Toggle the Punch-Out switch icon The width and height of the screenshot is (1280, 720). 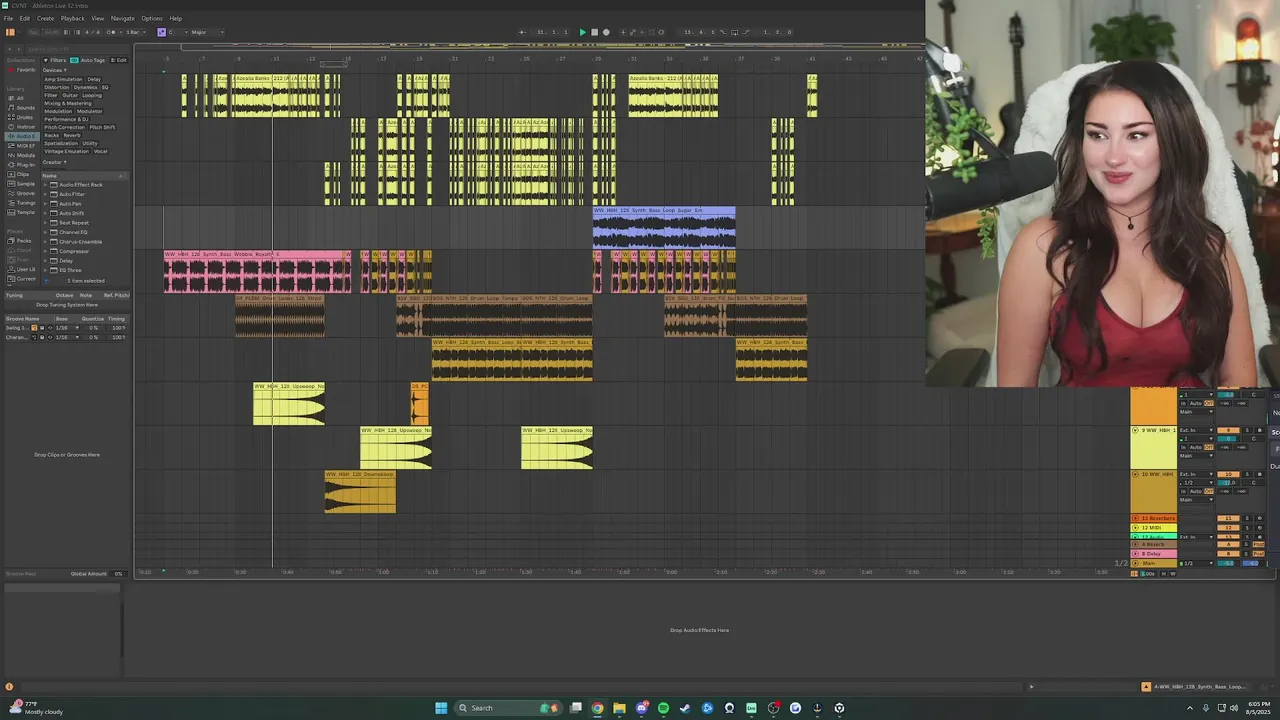coord(746,32)
